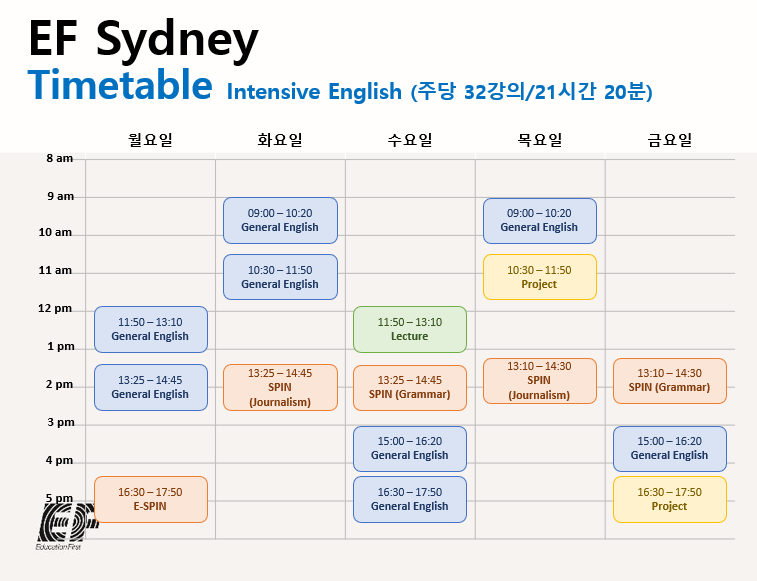The width and height of the screenshot is (757, 581).
Task: Select Friday 13:10 – 14:30 SPIN (Grammar) block
Action: tap(670, 381)
